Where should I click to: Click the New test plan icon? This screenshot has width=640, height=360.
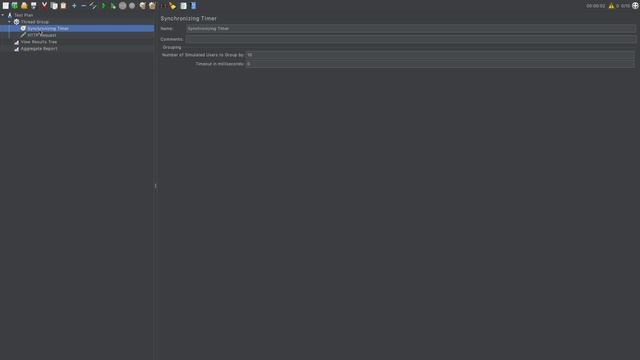6,6
